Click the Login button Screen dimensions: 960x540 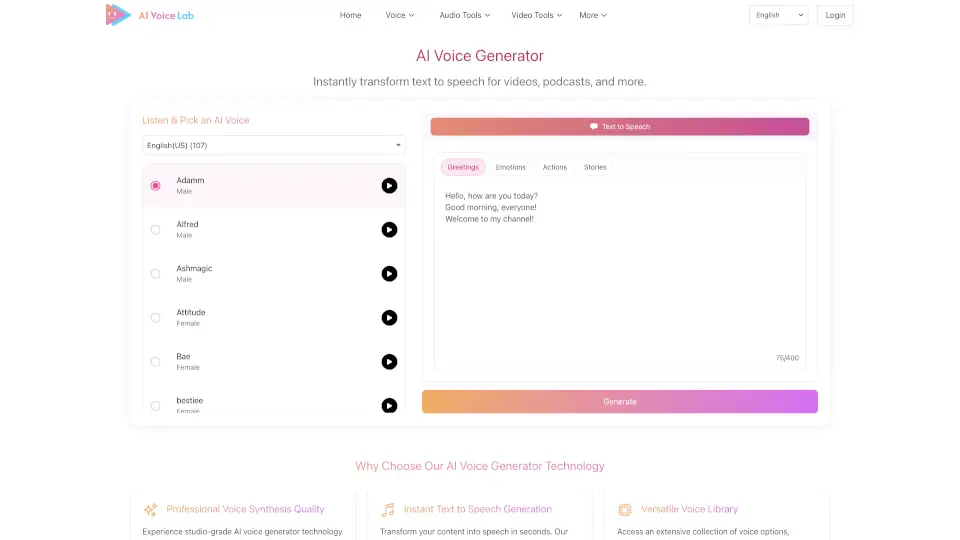point(835,15)
